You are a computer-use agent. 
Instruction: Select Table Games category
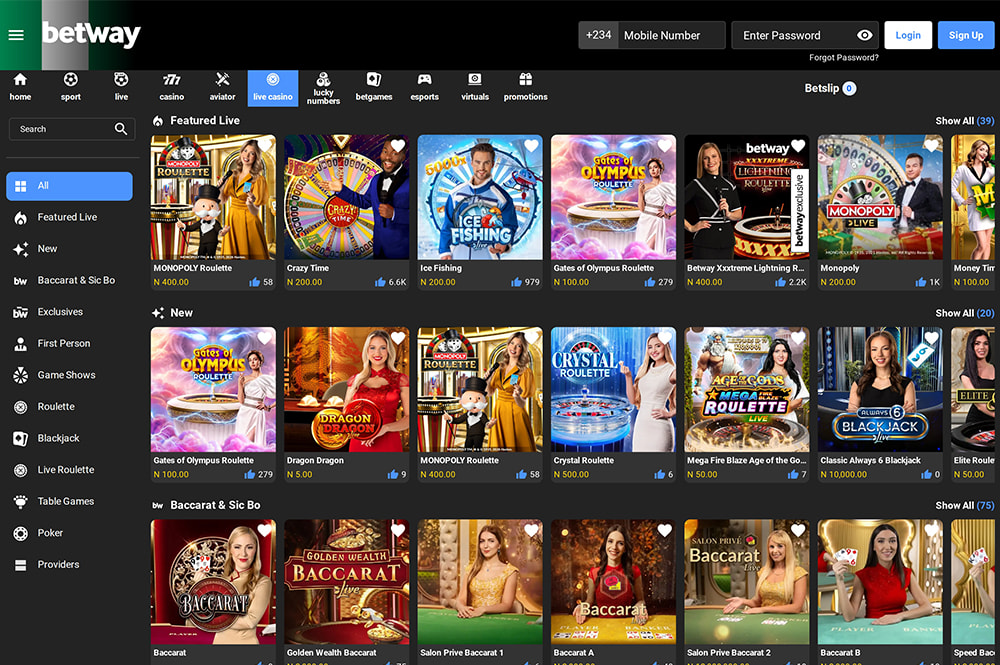[70, 501]
